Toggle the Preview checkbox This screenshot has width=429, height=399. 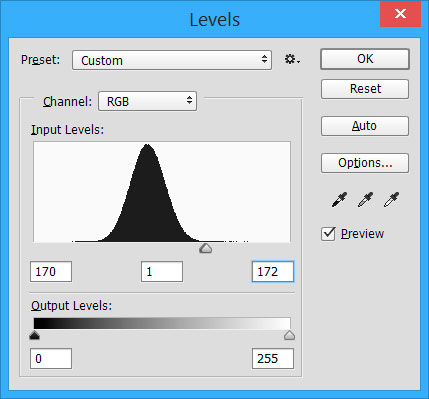[328, 234]
